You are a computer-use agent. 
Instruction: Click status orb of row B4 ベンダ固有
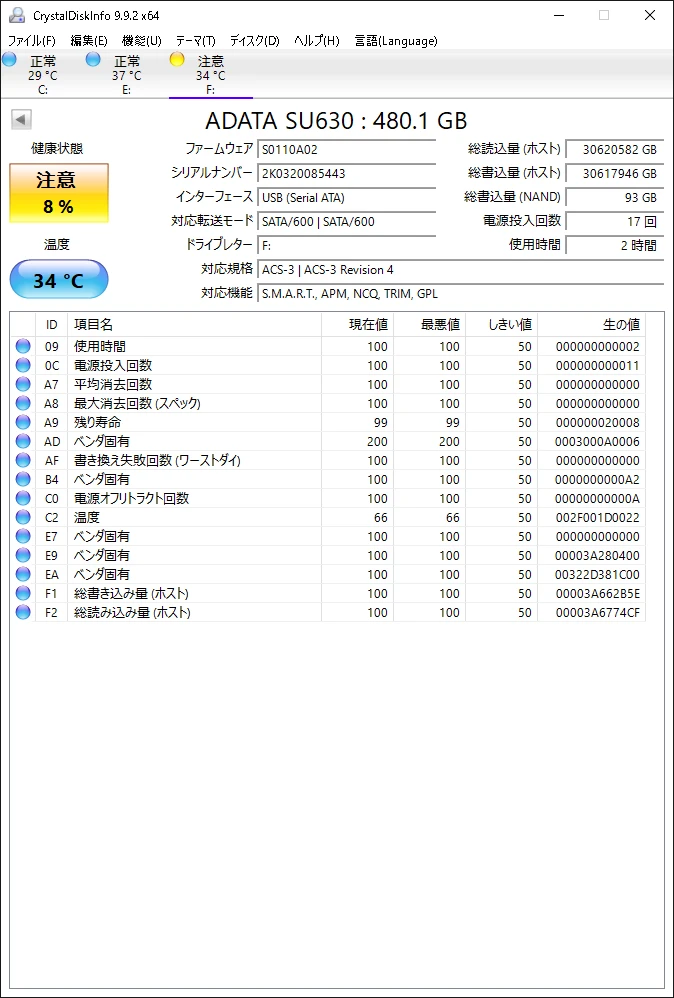pyautogui.click(x=23, y=479)
